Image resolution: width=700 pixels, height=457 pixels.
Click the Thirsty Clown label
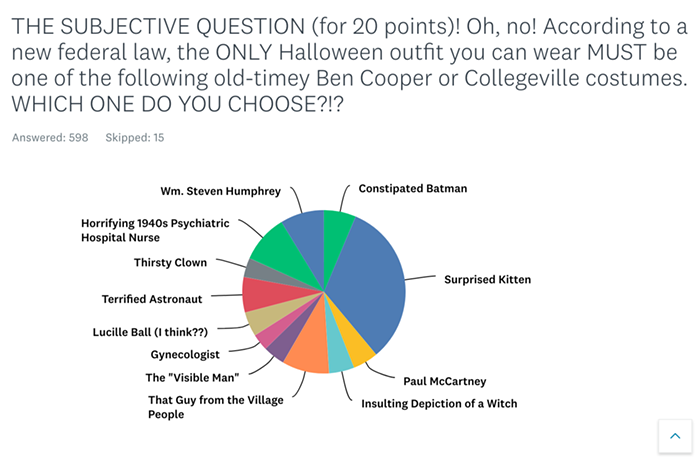tap(171, 262)
